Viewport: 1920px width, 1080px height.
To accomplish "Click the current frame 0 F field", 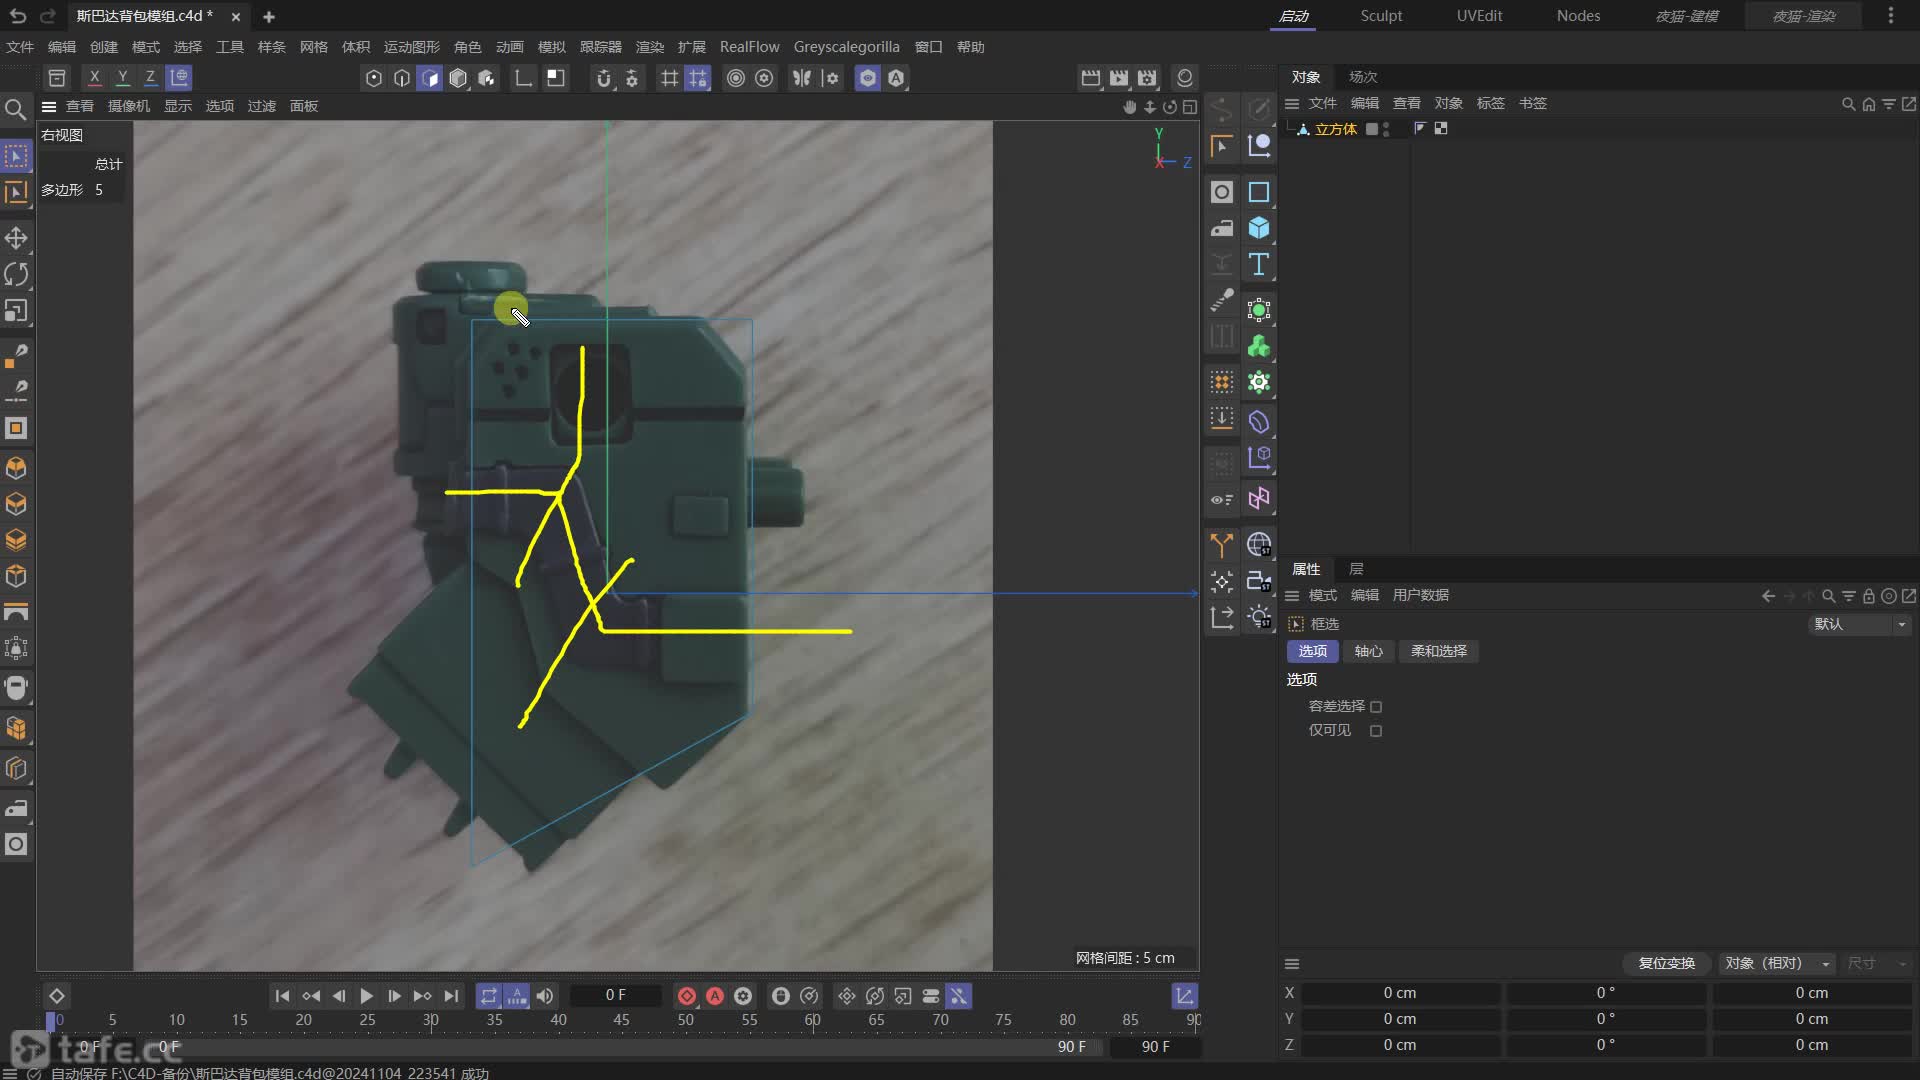I will click(x=615, y=996).
